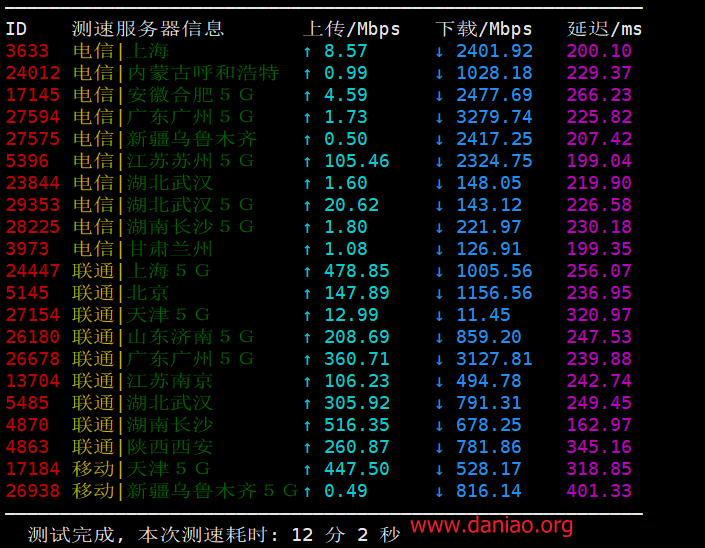This screenshot has height=548, width=705.
Task: Select server ID 3633
Action: click(27, 51)
